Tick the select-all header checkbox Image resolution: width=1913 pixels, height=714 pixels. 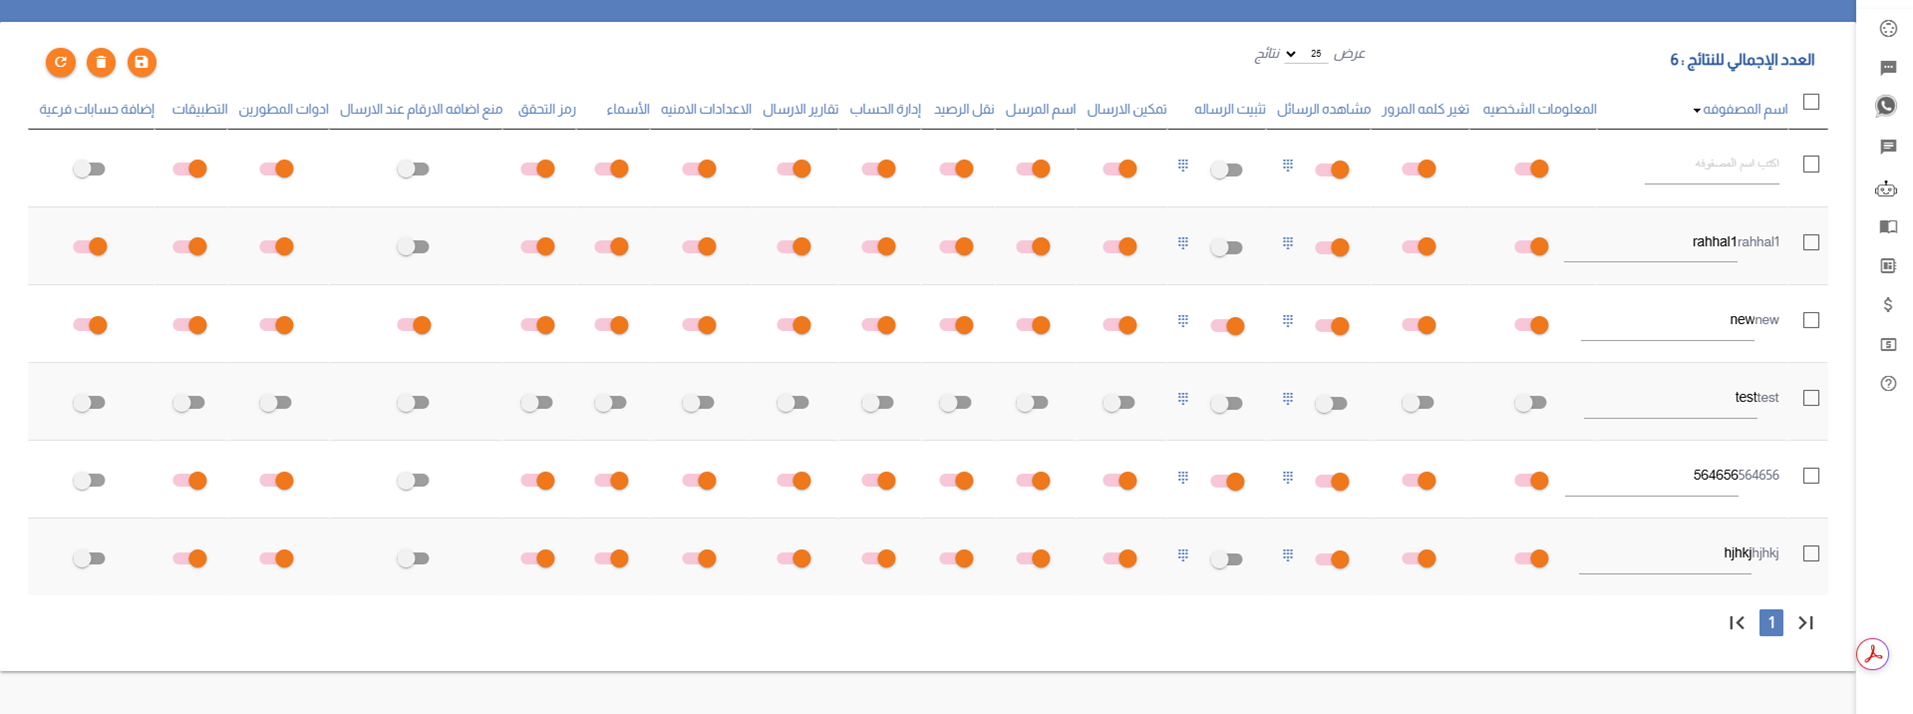1811,102
